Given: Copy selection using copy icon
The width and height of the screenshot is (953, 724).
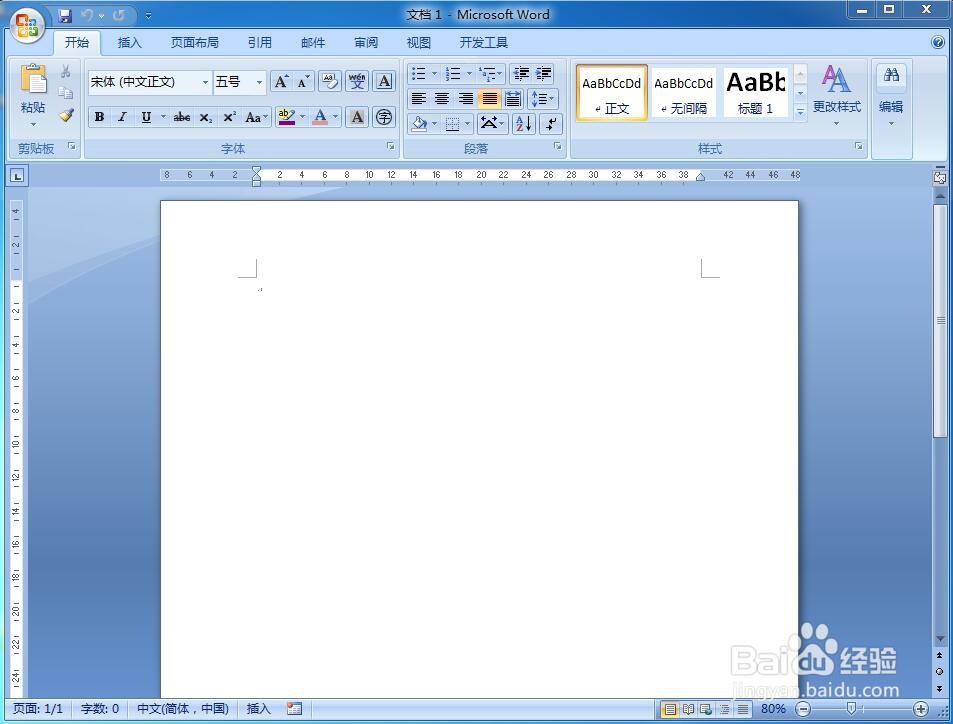Looking at the screenshot, I should point(66,93).
